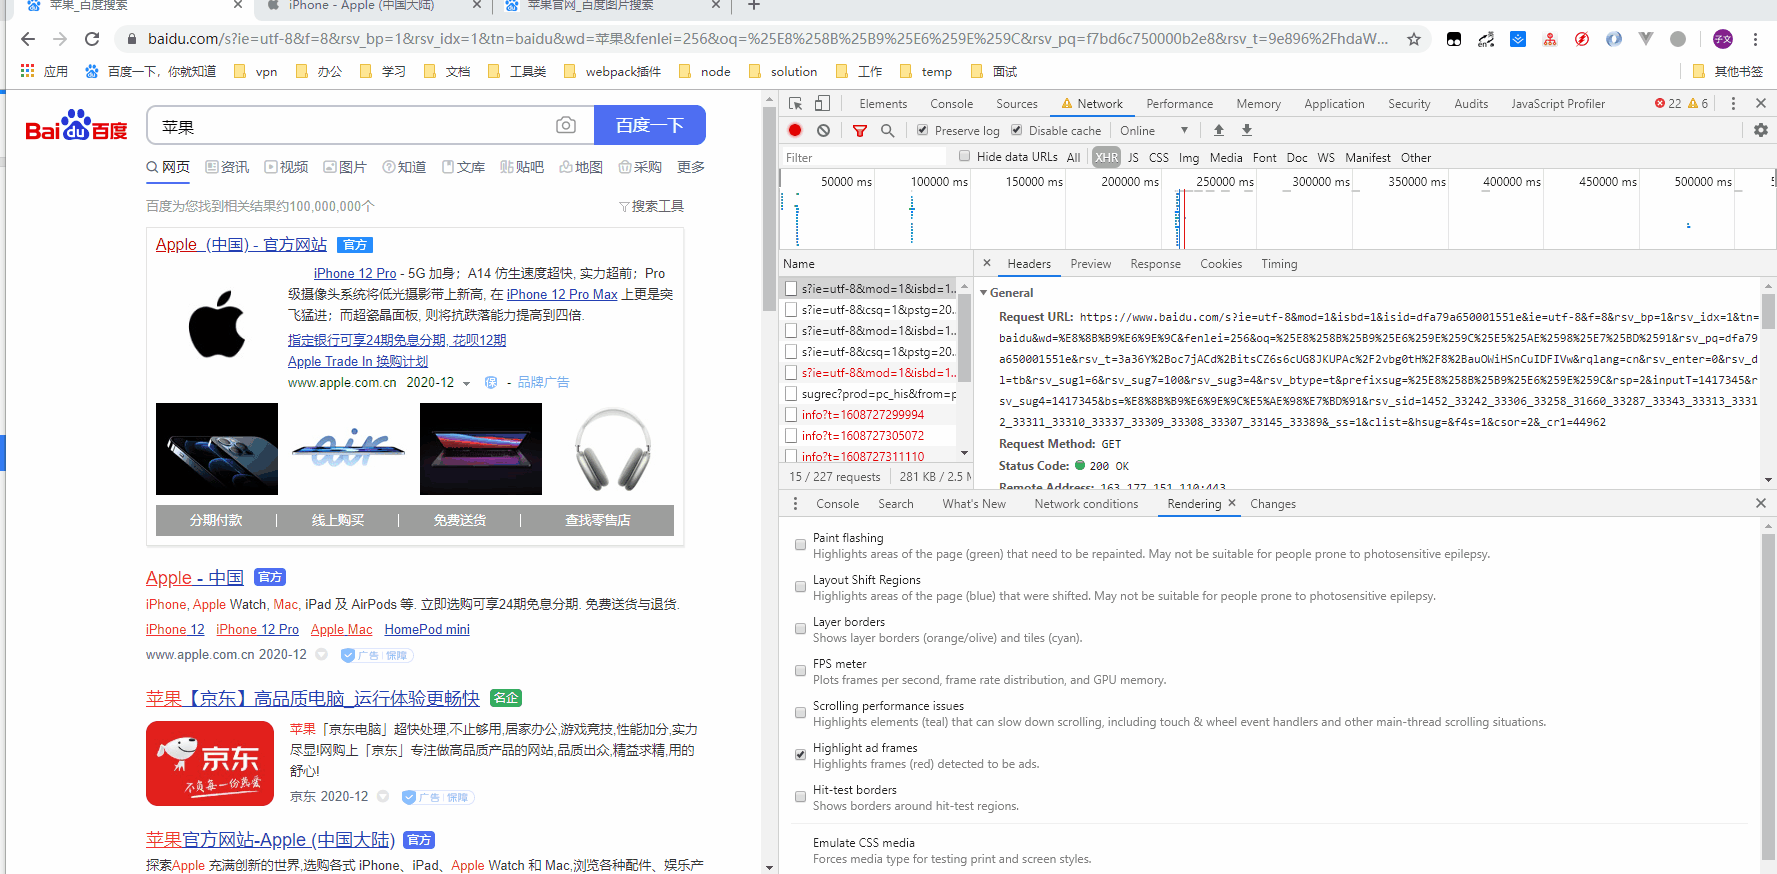This screenshot has width=1777, height=874.
Task: Open Apple (中国) - 官方网站 result link
Action: pos(241,244)
